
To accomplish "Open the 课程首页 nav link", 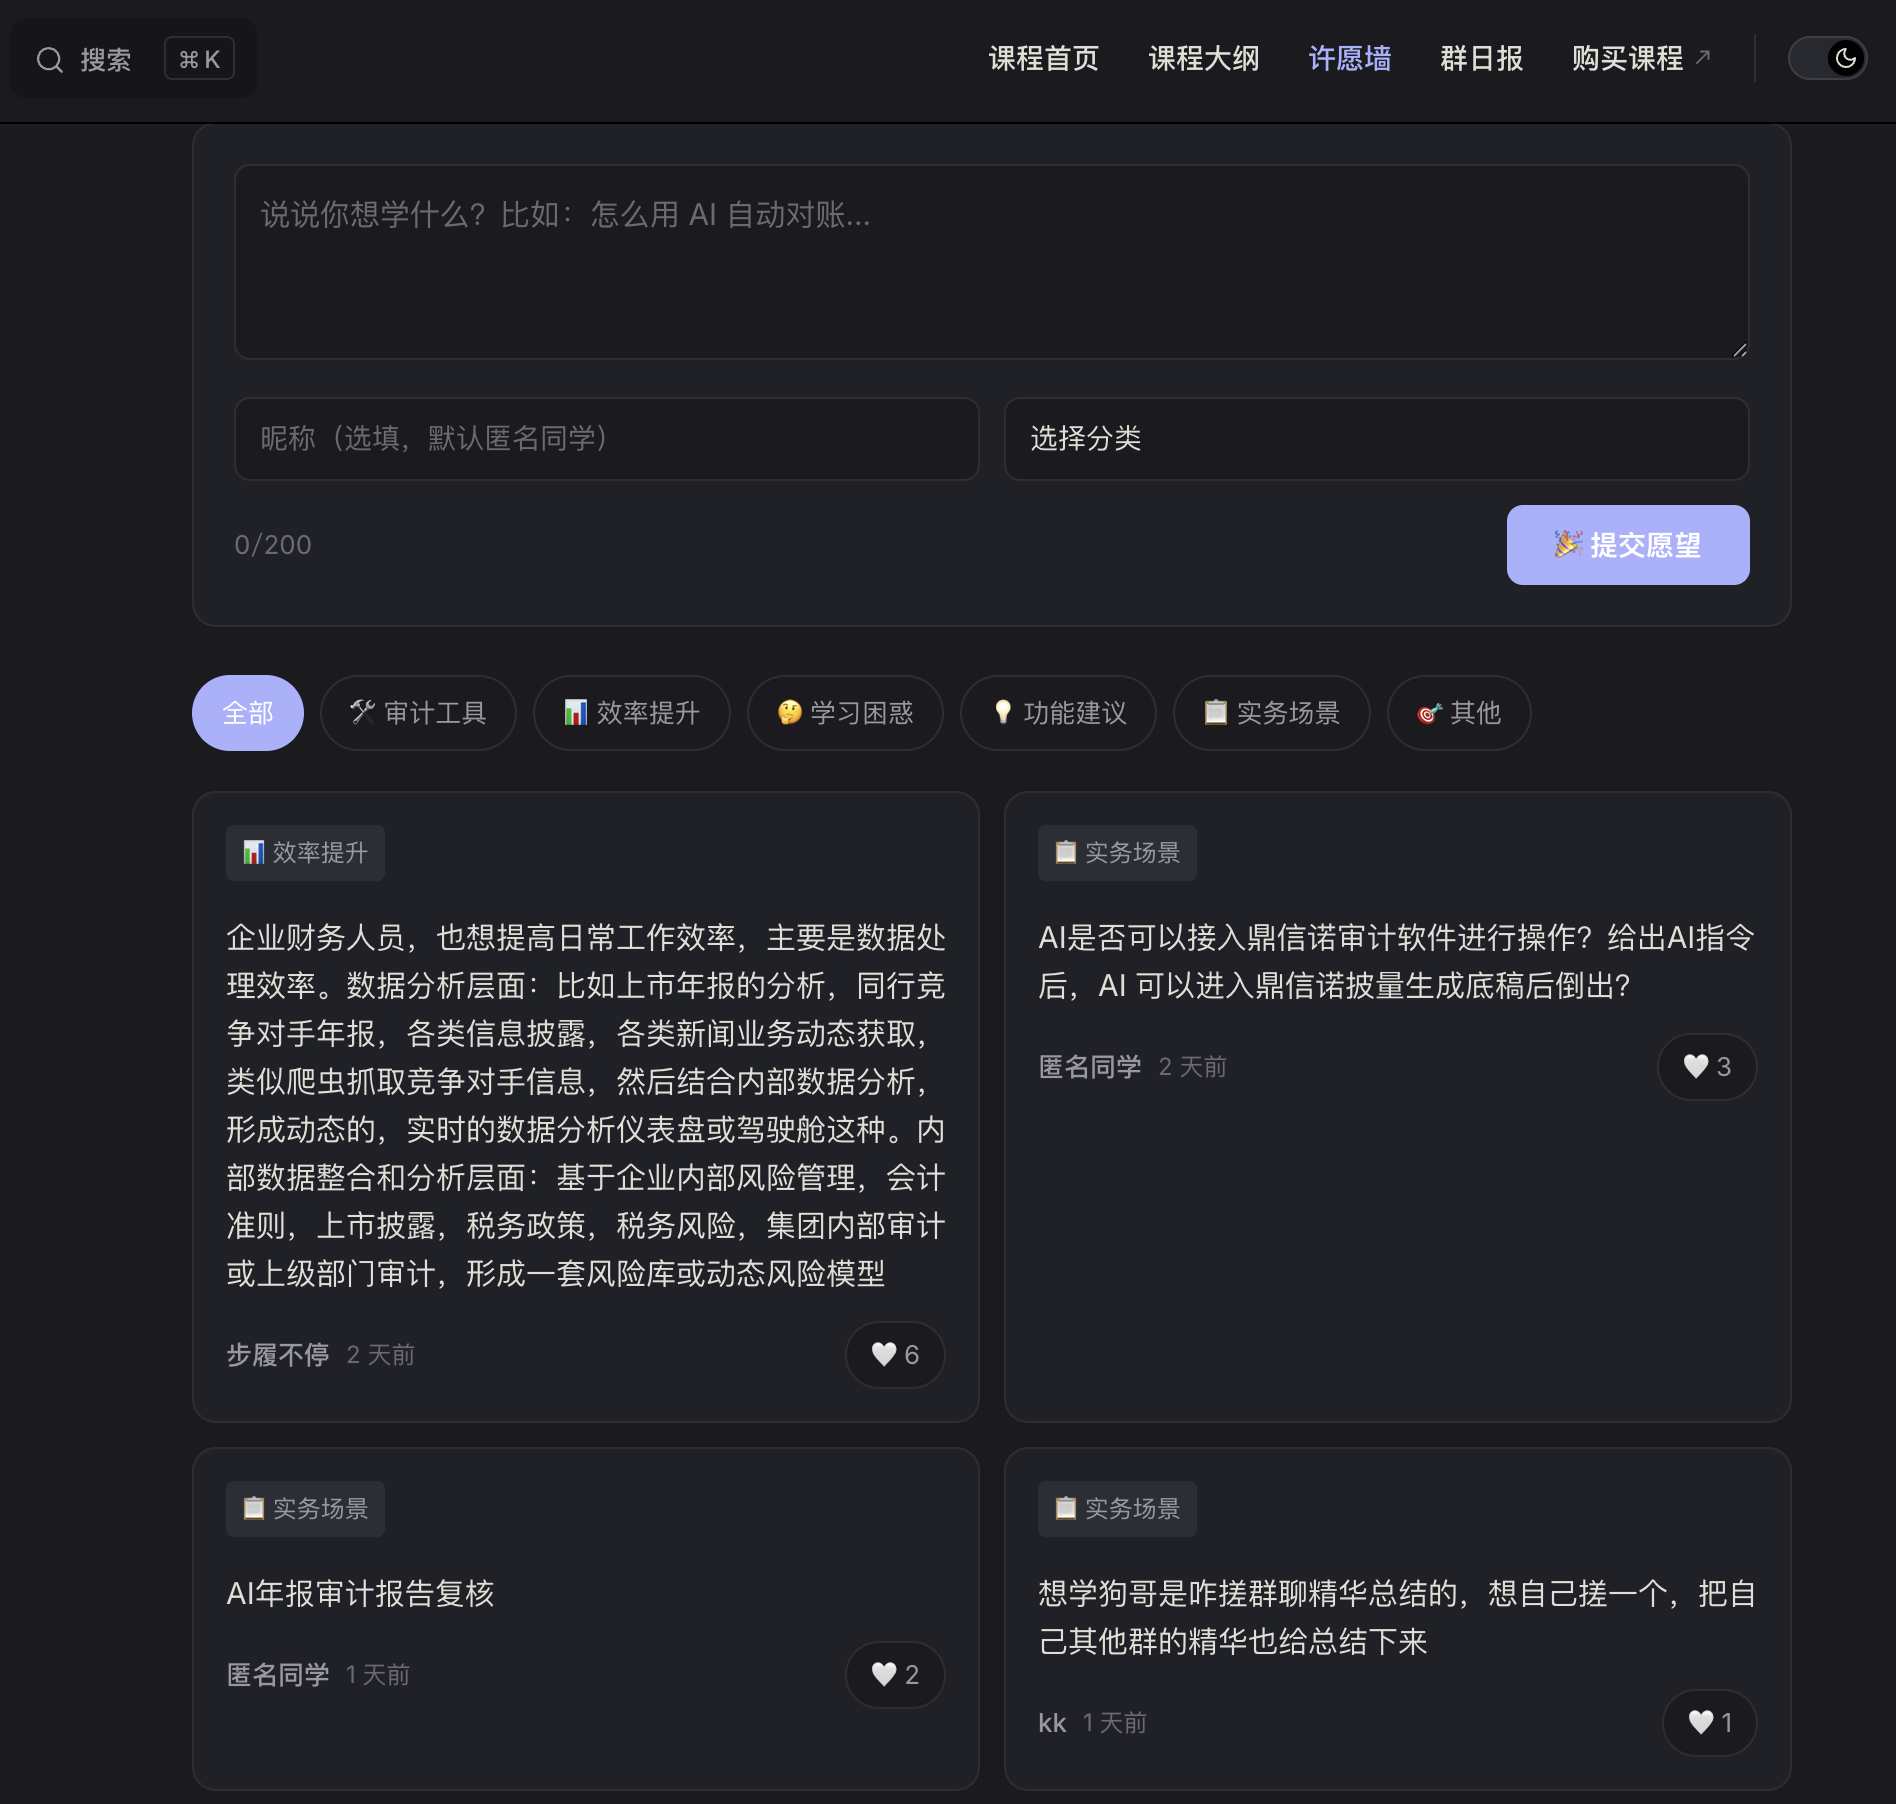I will tap(1043, 59).
